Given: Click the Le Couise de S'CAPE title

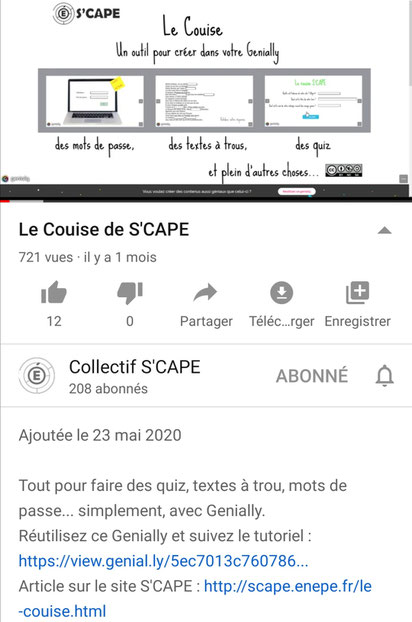Looking at the screenshot, I should point(104,229).
